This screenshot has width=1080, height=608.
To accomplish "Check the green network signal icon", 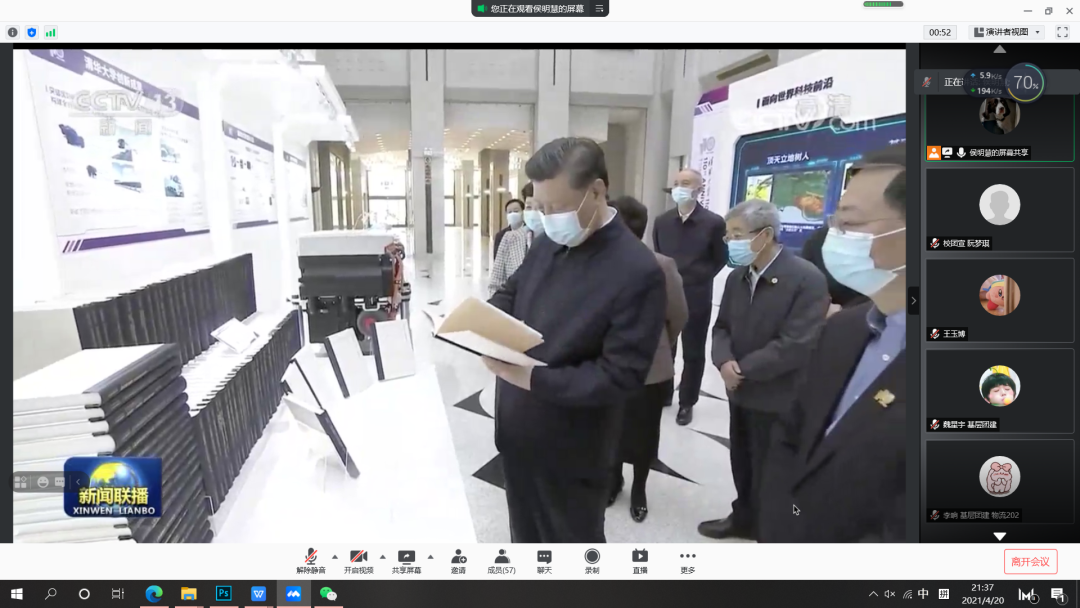I will [50, 32].
